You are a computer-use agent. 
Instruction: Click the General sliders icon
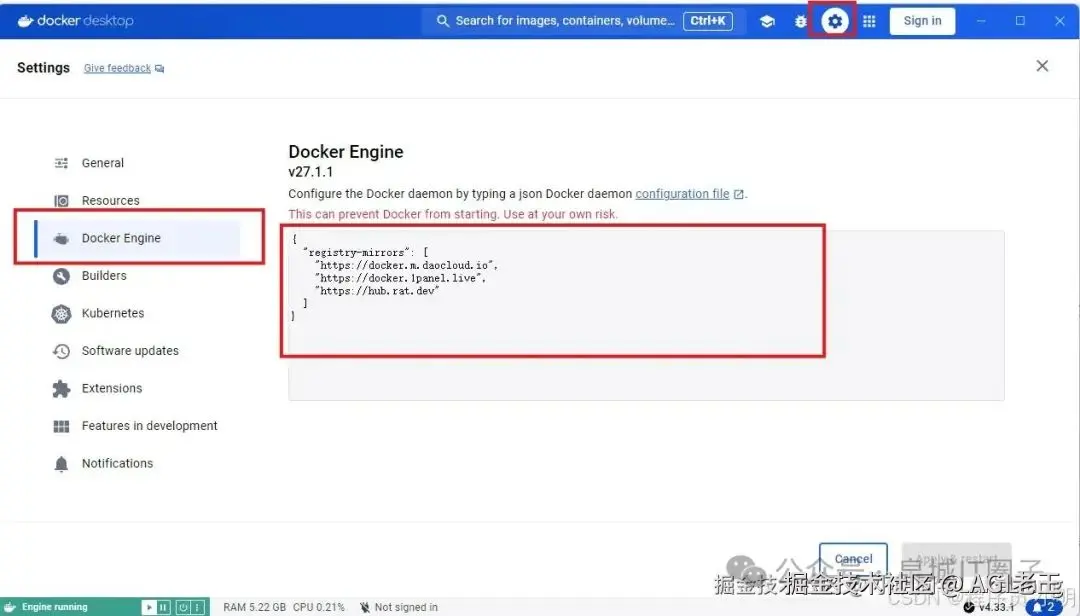[61, 163]
